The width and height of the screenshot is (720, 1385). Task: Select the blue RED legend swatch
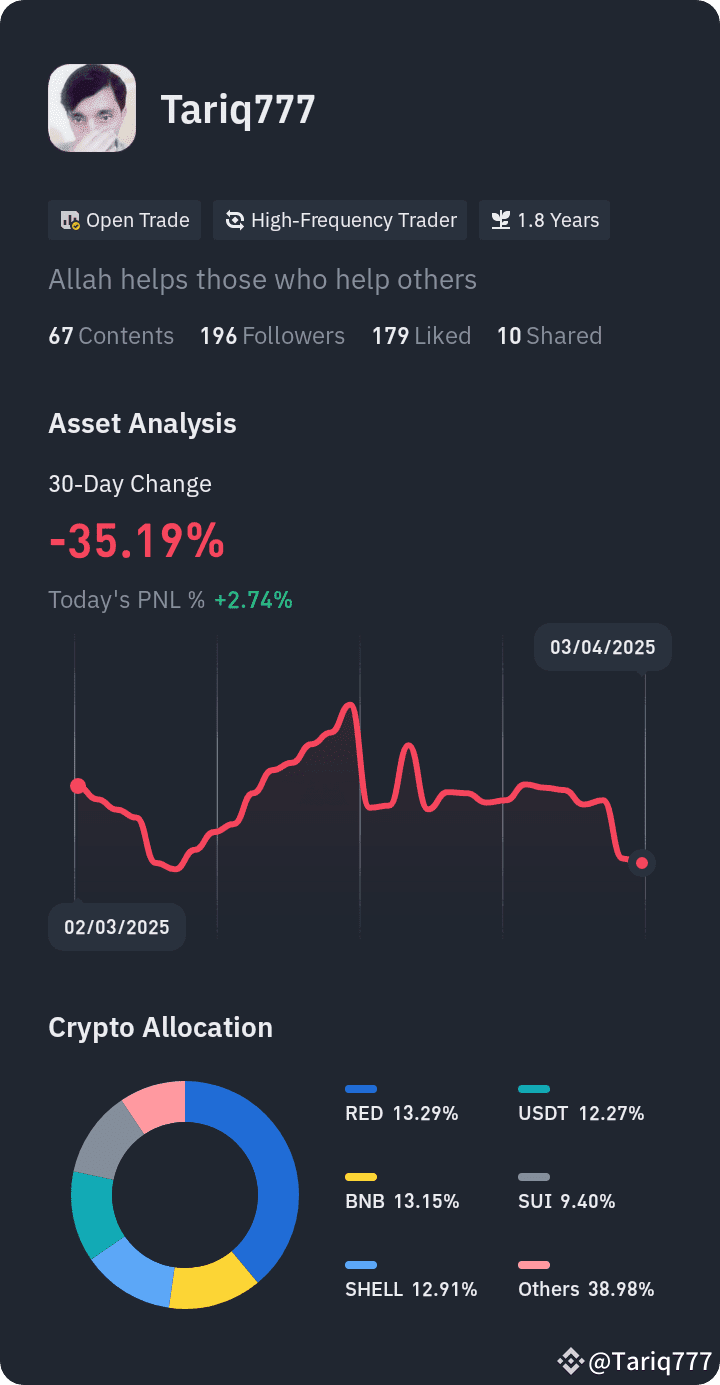coord(361,1089)
